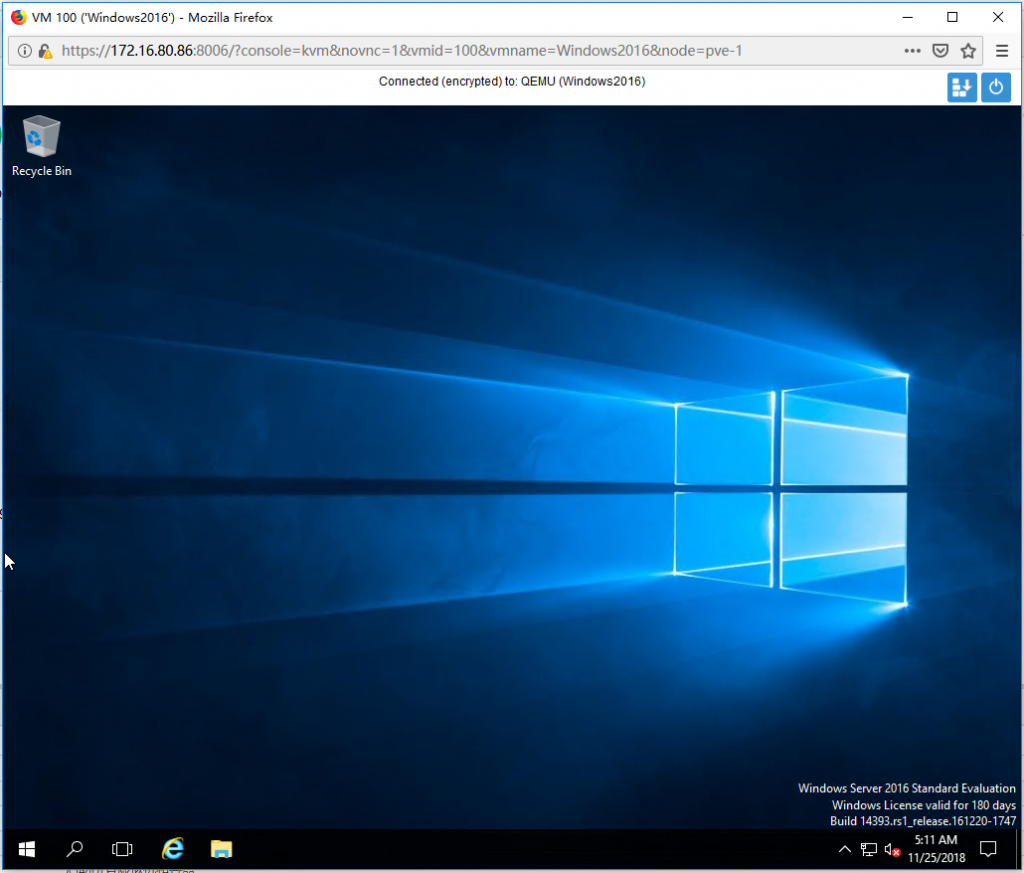Click the Show Desktop strip on the taskbar
This screenshot has height=873, width=1024.
[1018, 849]
